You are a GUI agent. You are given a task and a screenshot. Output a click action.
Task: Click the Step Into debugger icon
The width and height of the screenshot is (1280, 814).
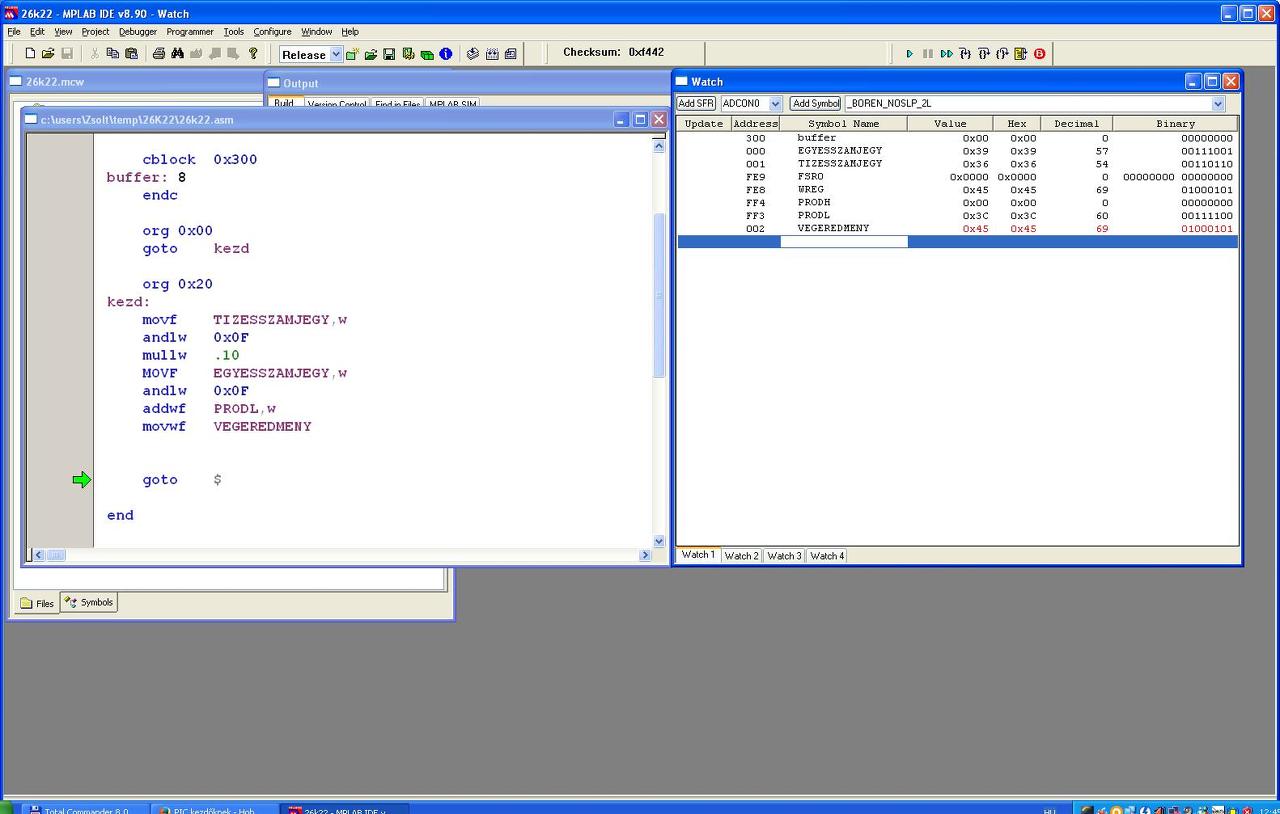pos(965,54)
